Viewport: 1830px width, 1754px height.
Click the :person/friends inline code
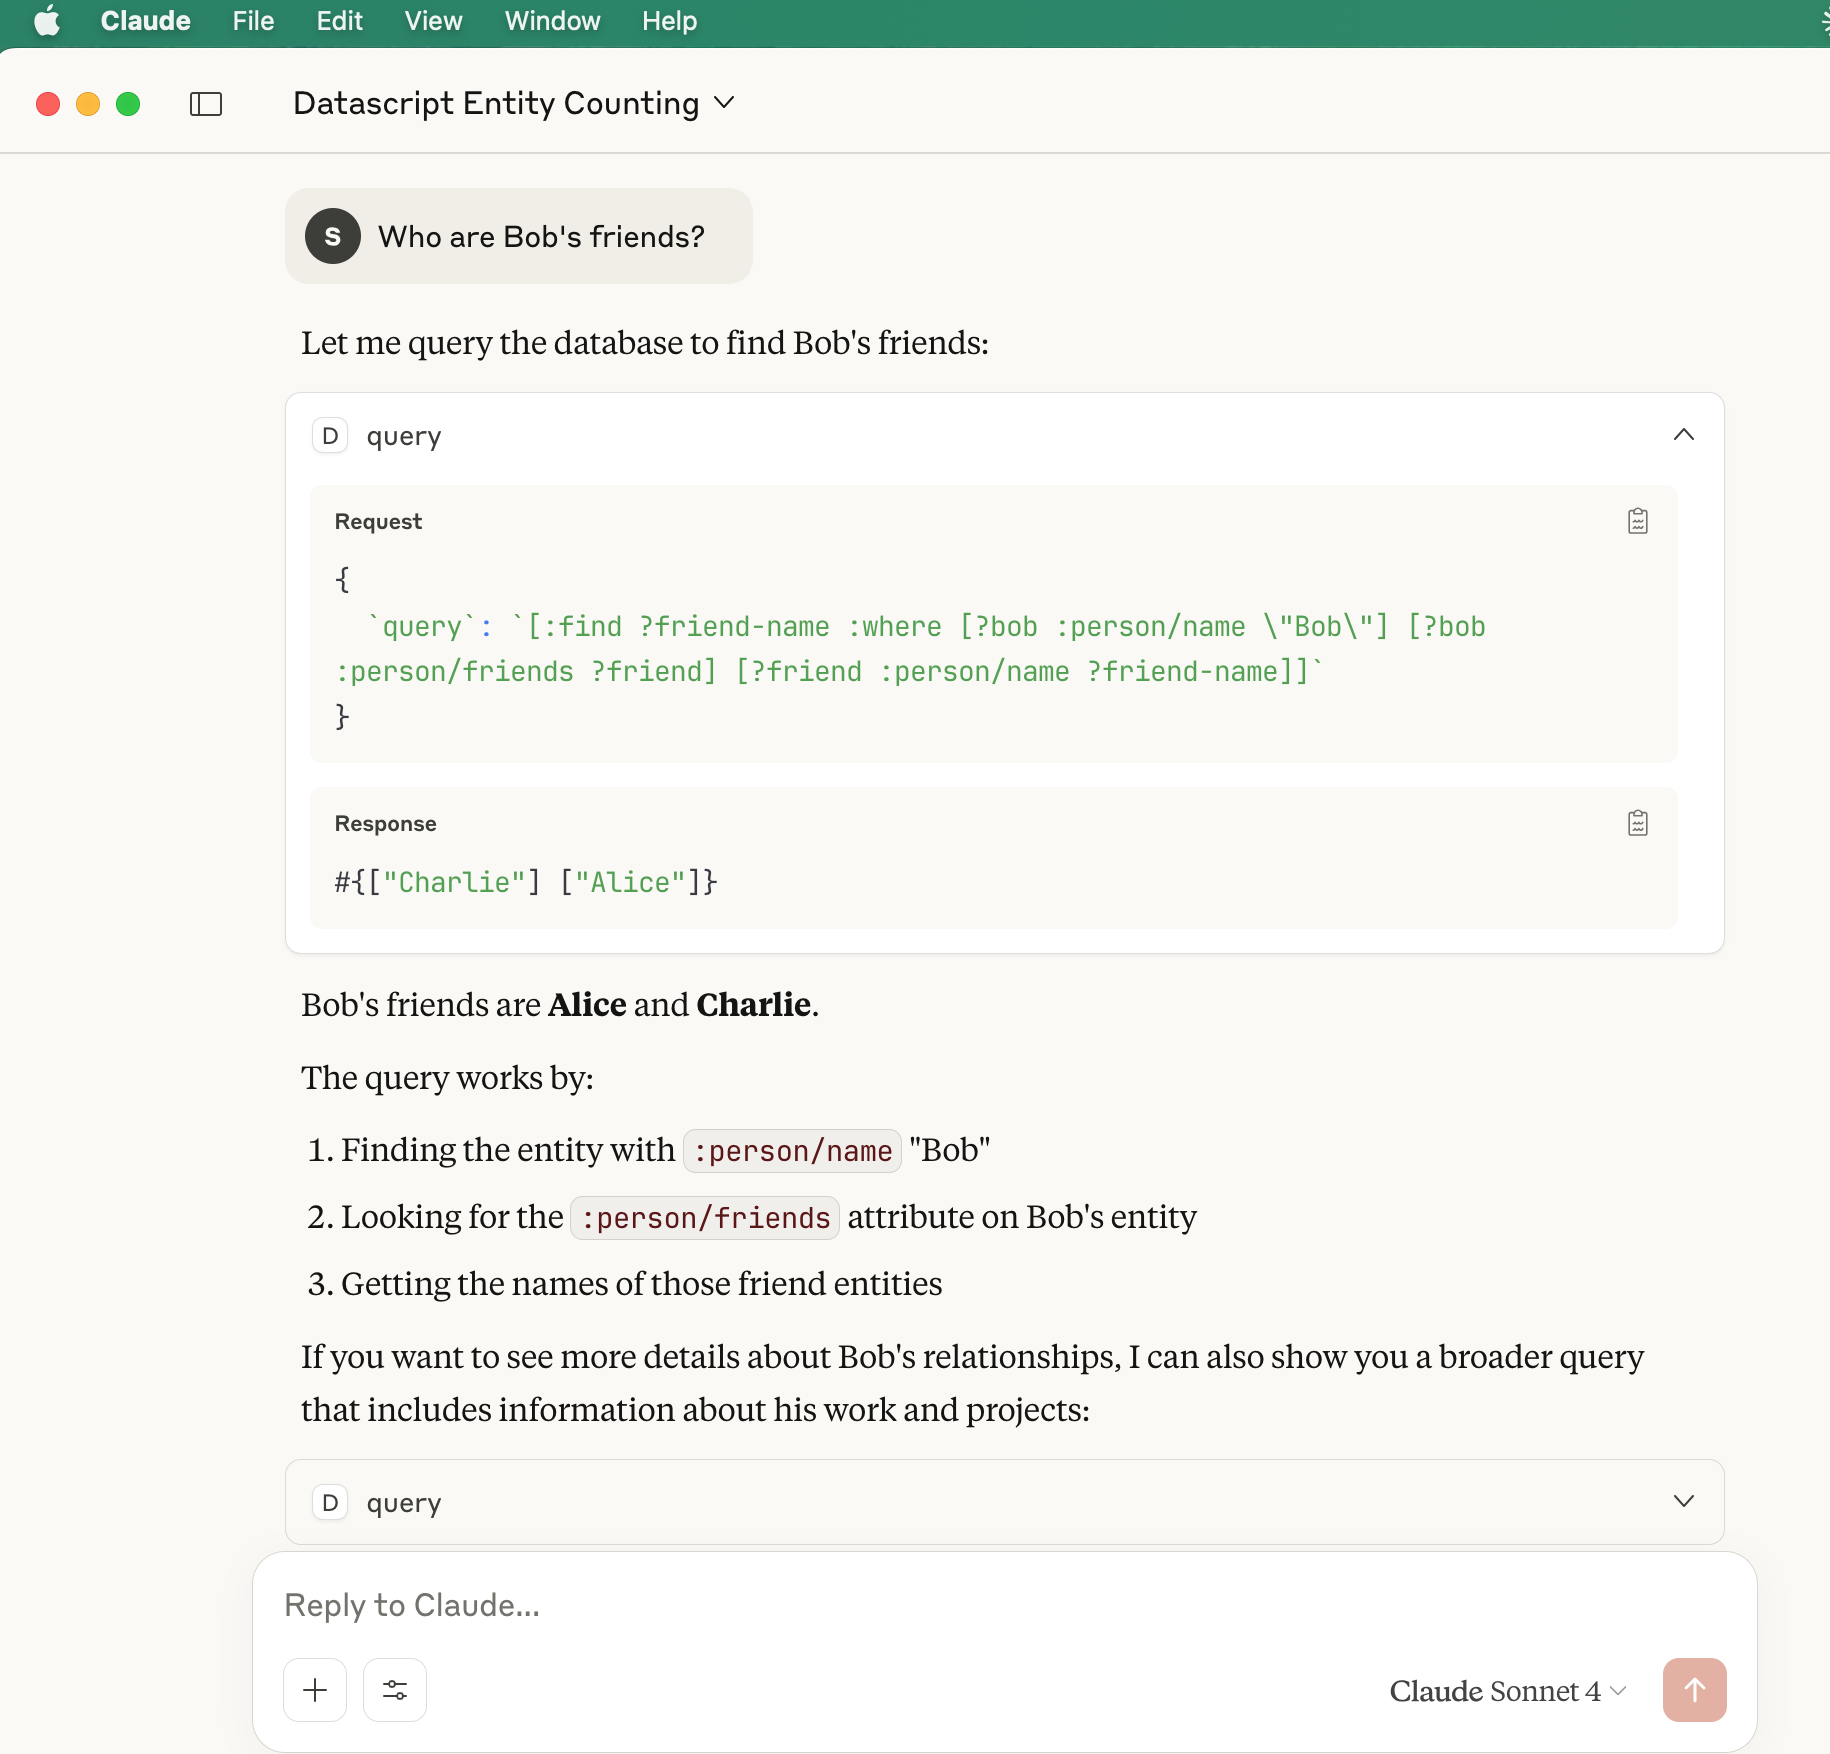click(705, 1218)
